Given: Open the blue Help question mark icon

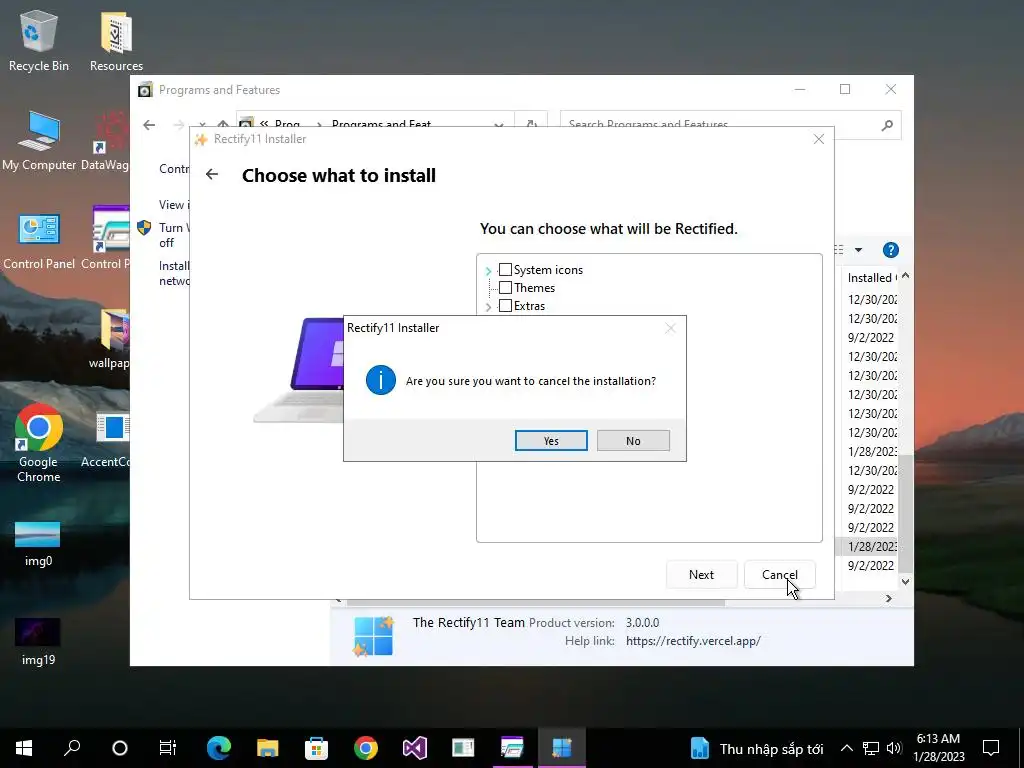Looking at the screenshot, I should [x=890, y=250].
